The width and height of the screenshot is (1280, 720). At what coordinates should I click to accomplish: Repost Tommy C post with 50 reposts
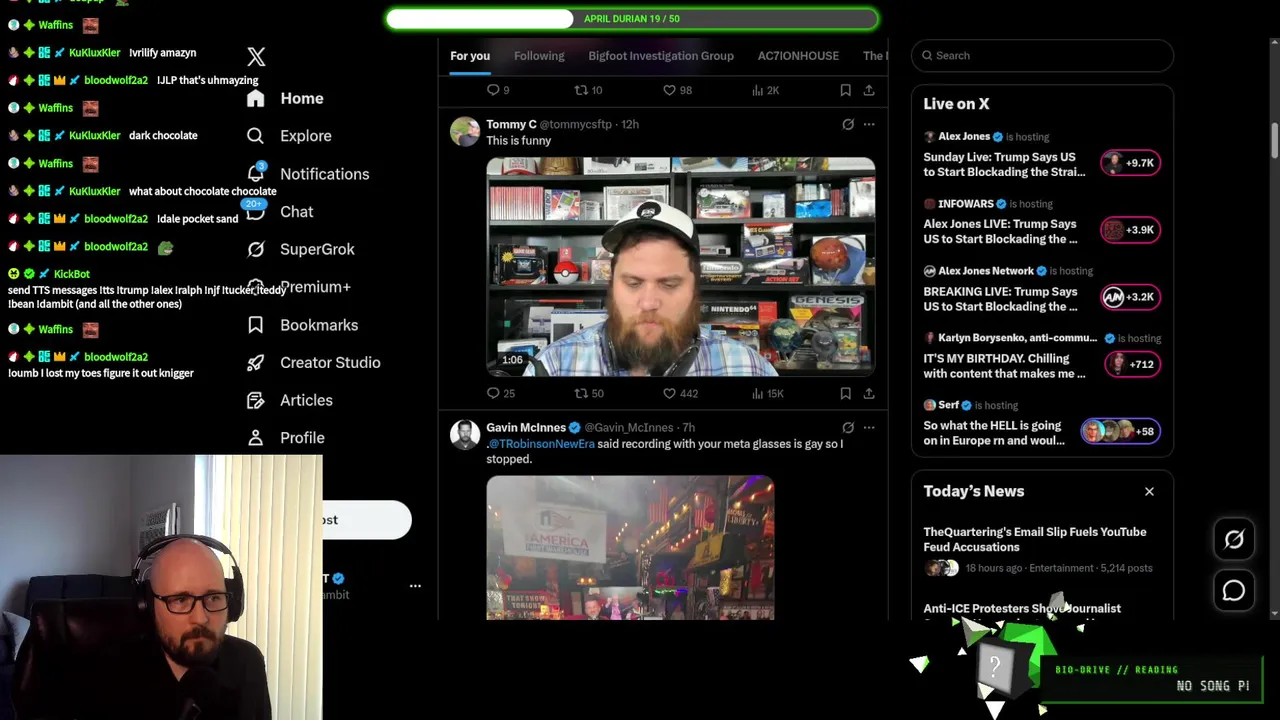point(589,394)
